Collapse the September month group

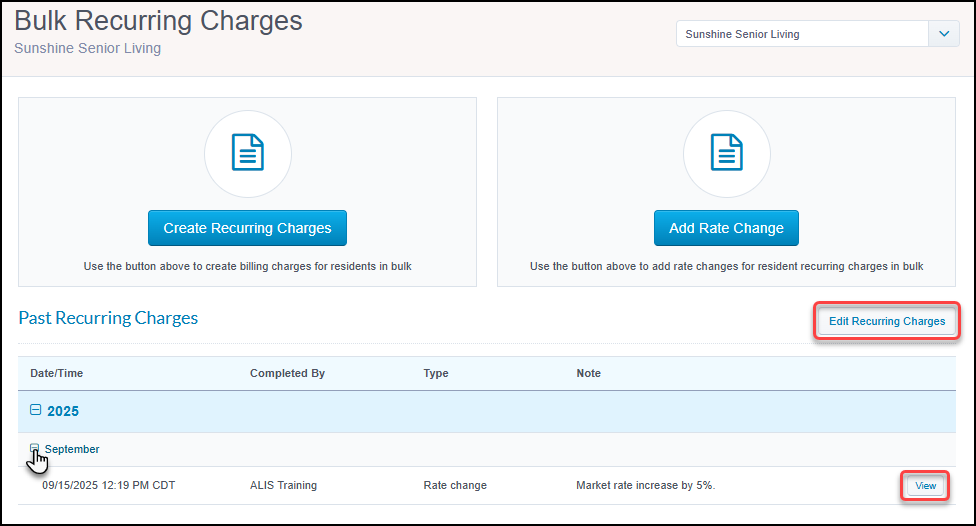[x=34, y=448]
